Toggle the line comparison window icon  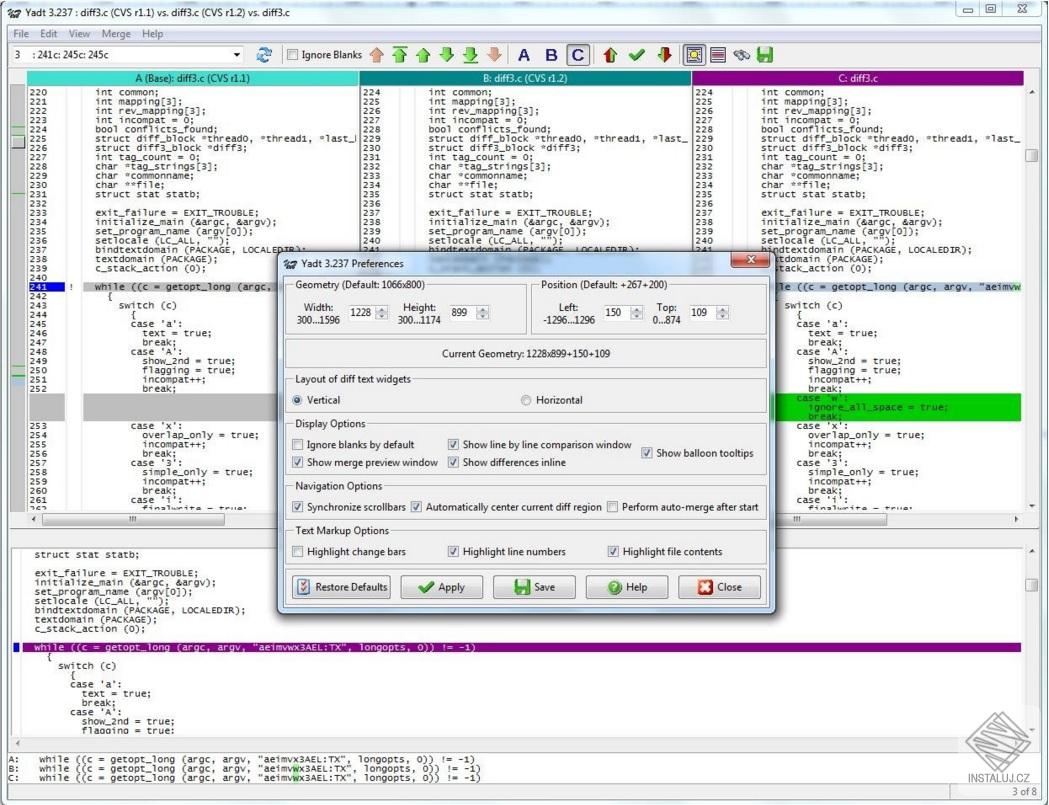pyautogui.click(x=718, y=55)
